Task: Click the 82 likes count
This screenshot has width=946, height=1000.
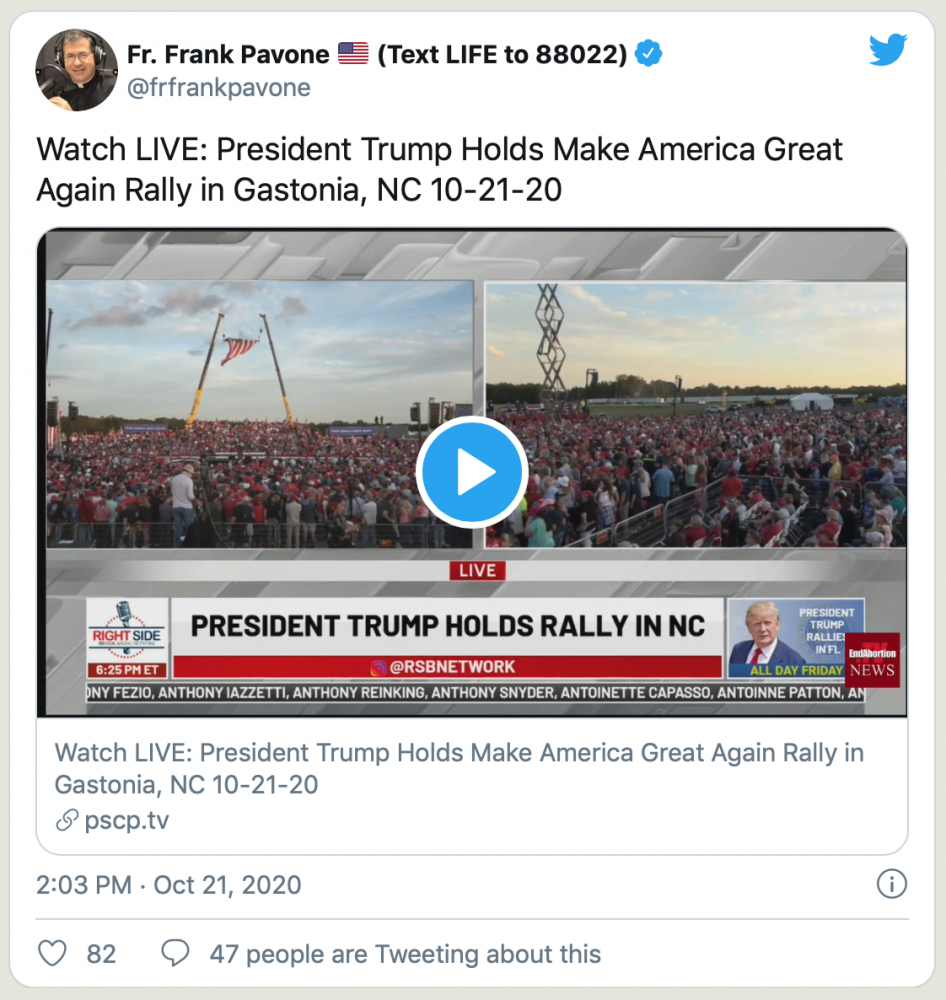Action: [101, 954]
